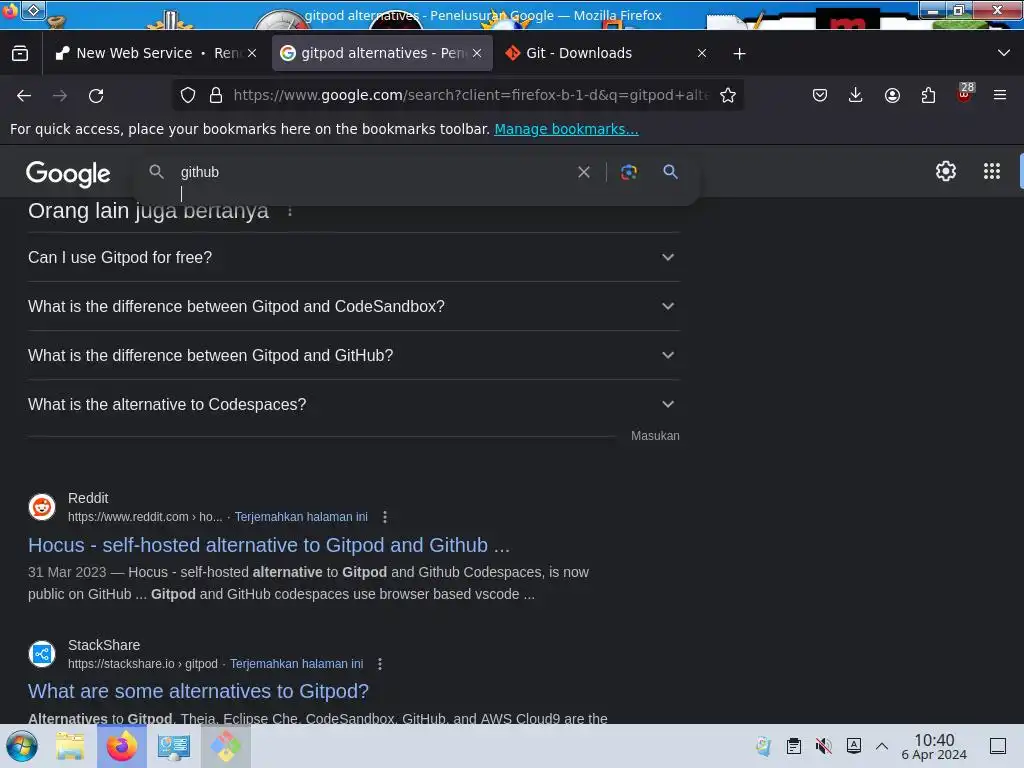This screenshot has height=768, width=1024.
Task: Click Masukan feedback link
Action: click(x=655, y=436)
